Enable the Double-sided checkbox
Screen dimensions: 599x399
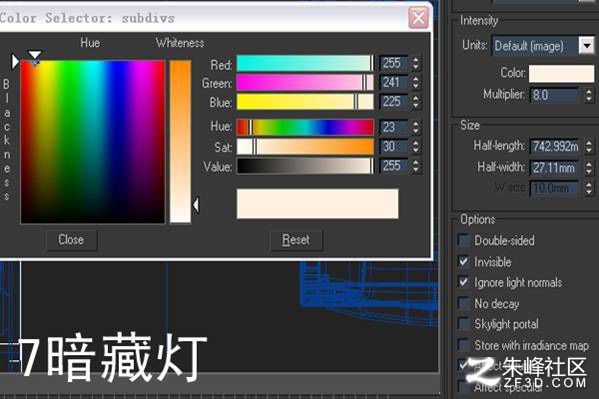point(463,240)
